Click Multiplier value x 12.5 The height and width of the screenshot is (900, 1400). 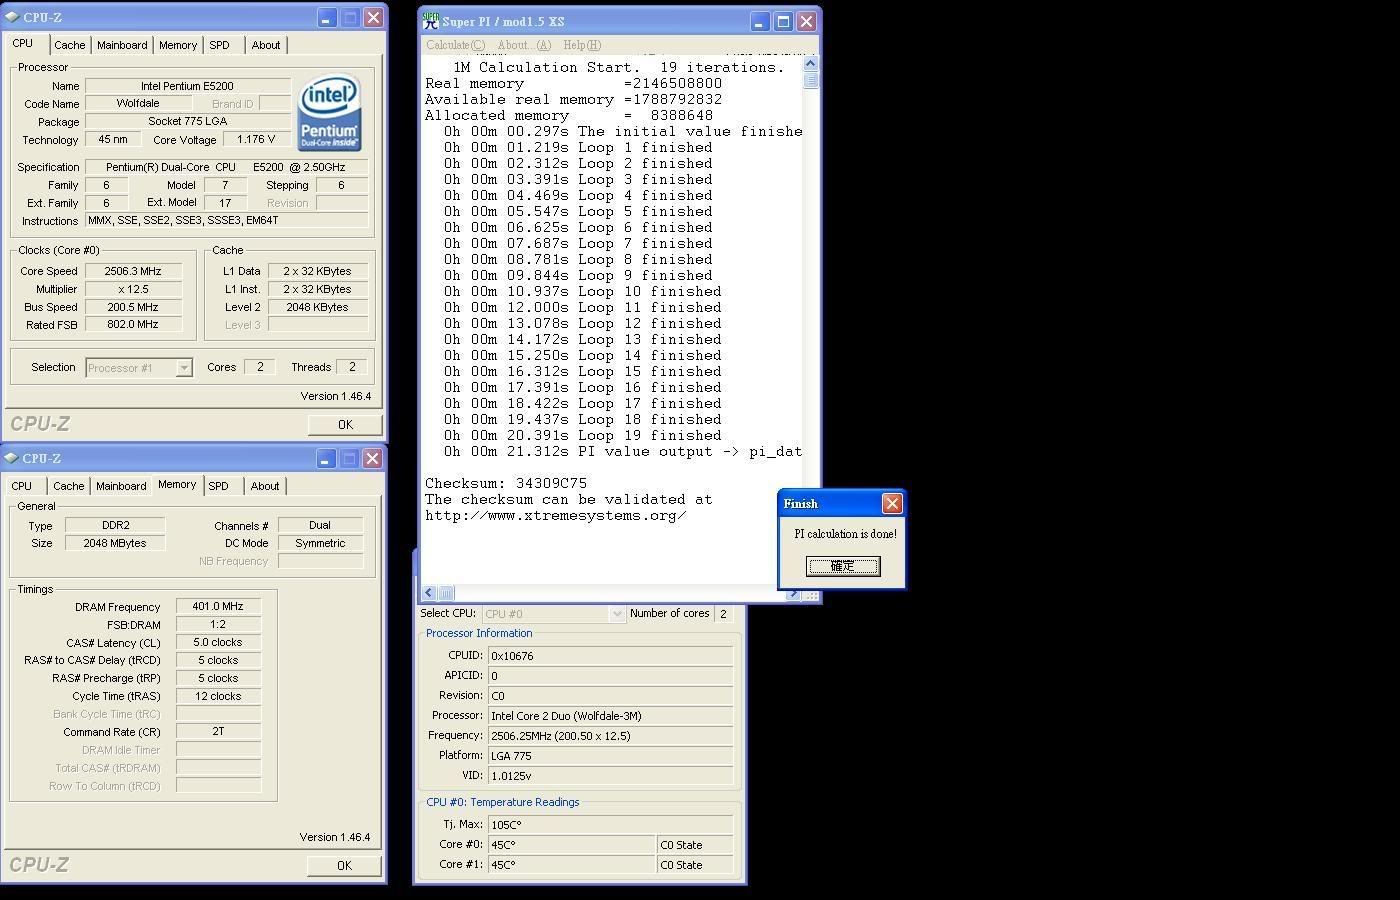[133, 289]
